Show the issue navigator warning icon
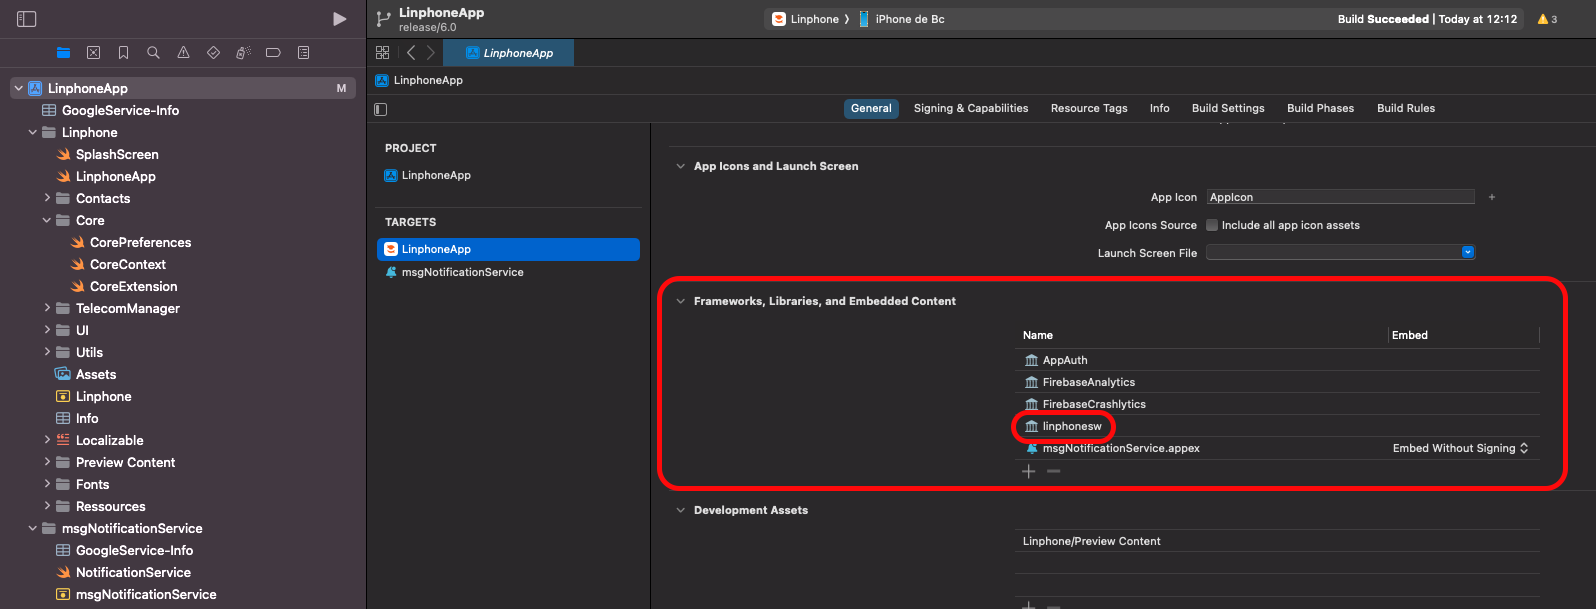1596x609 pixels. pyautogui.click(x=183, y=53)
